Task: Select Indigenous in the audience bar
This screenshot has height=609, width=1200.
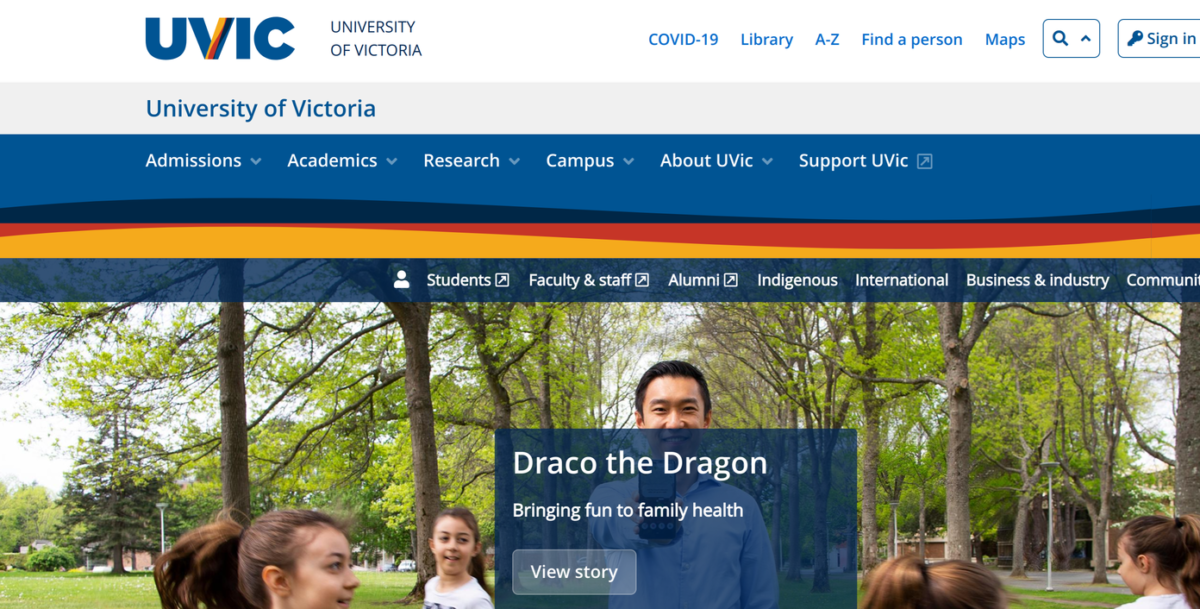Action: 797,280
